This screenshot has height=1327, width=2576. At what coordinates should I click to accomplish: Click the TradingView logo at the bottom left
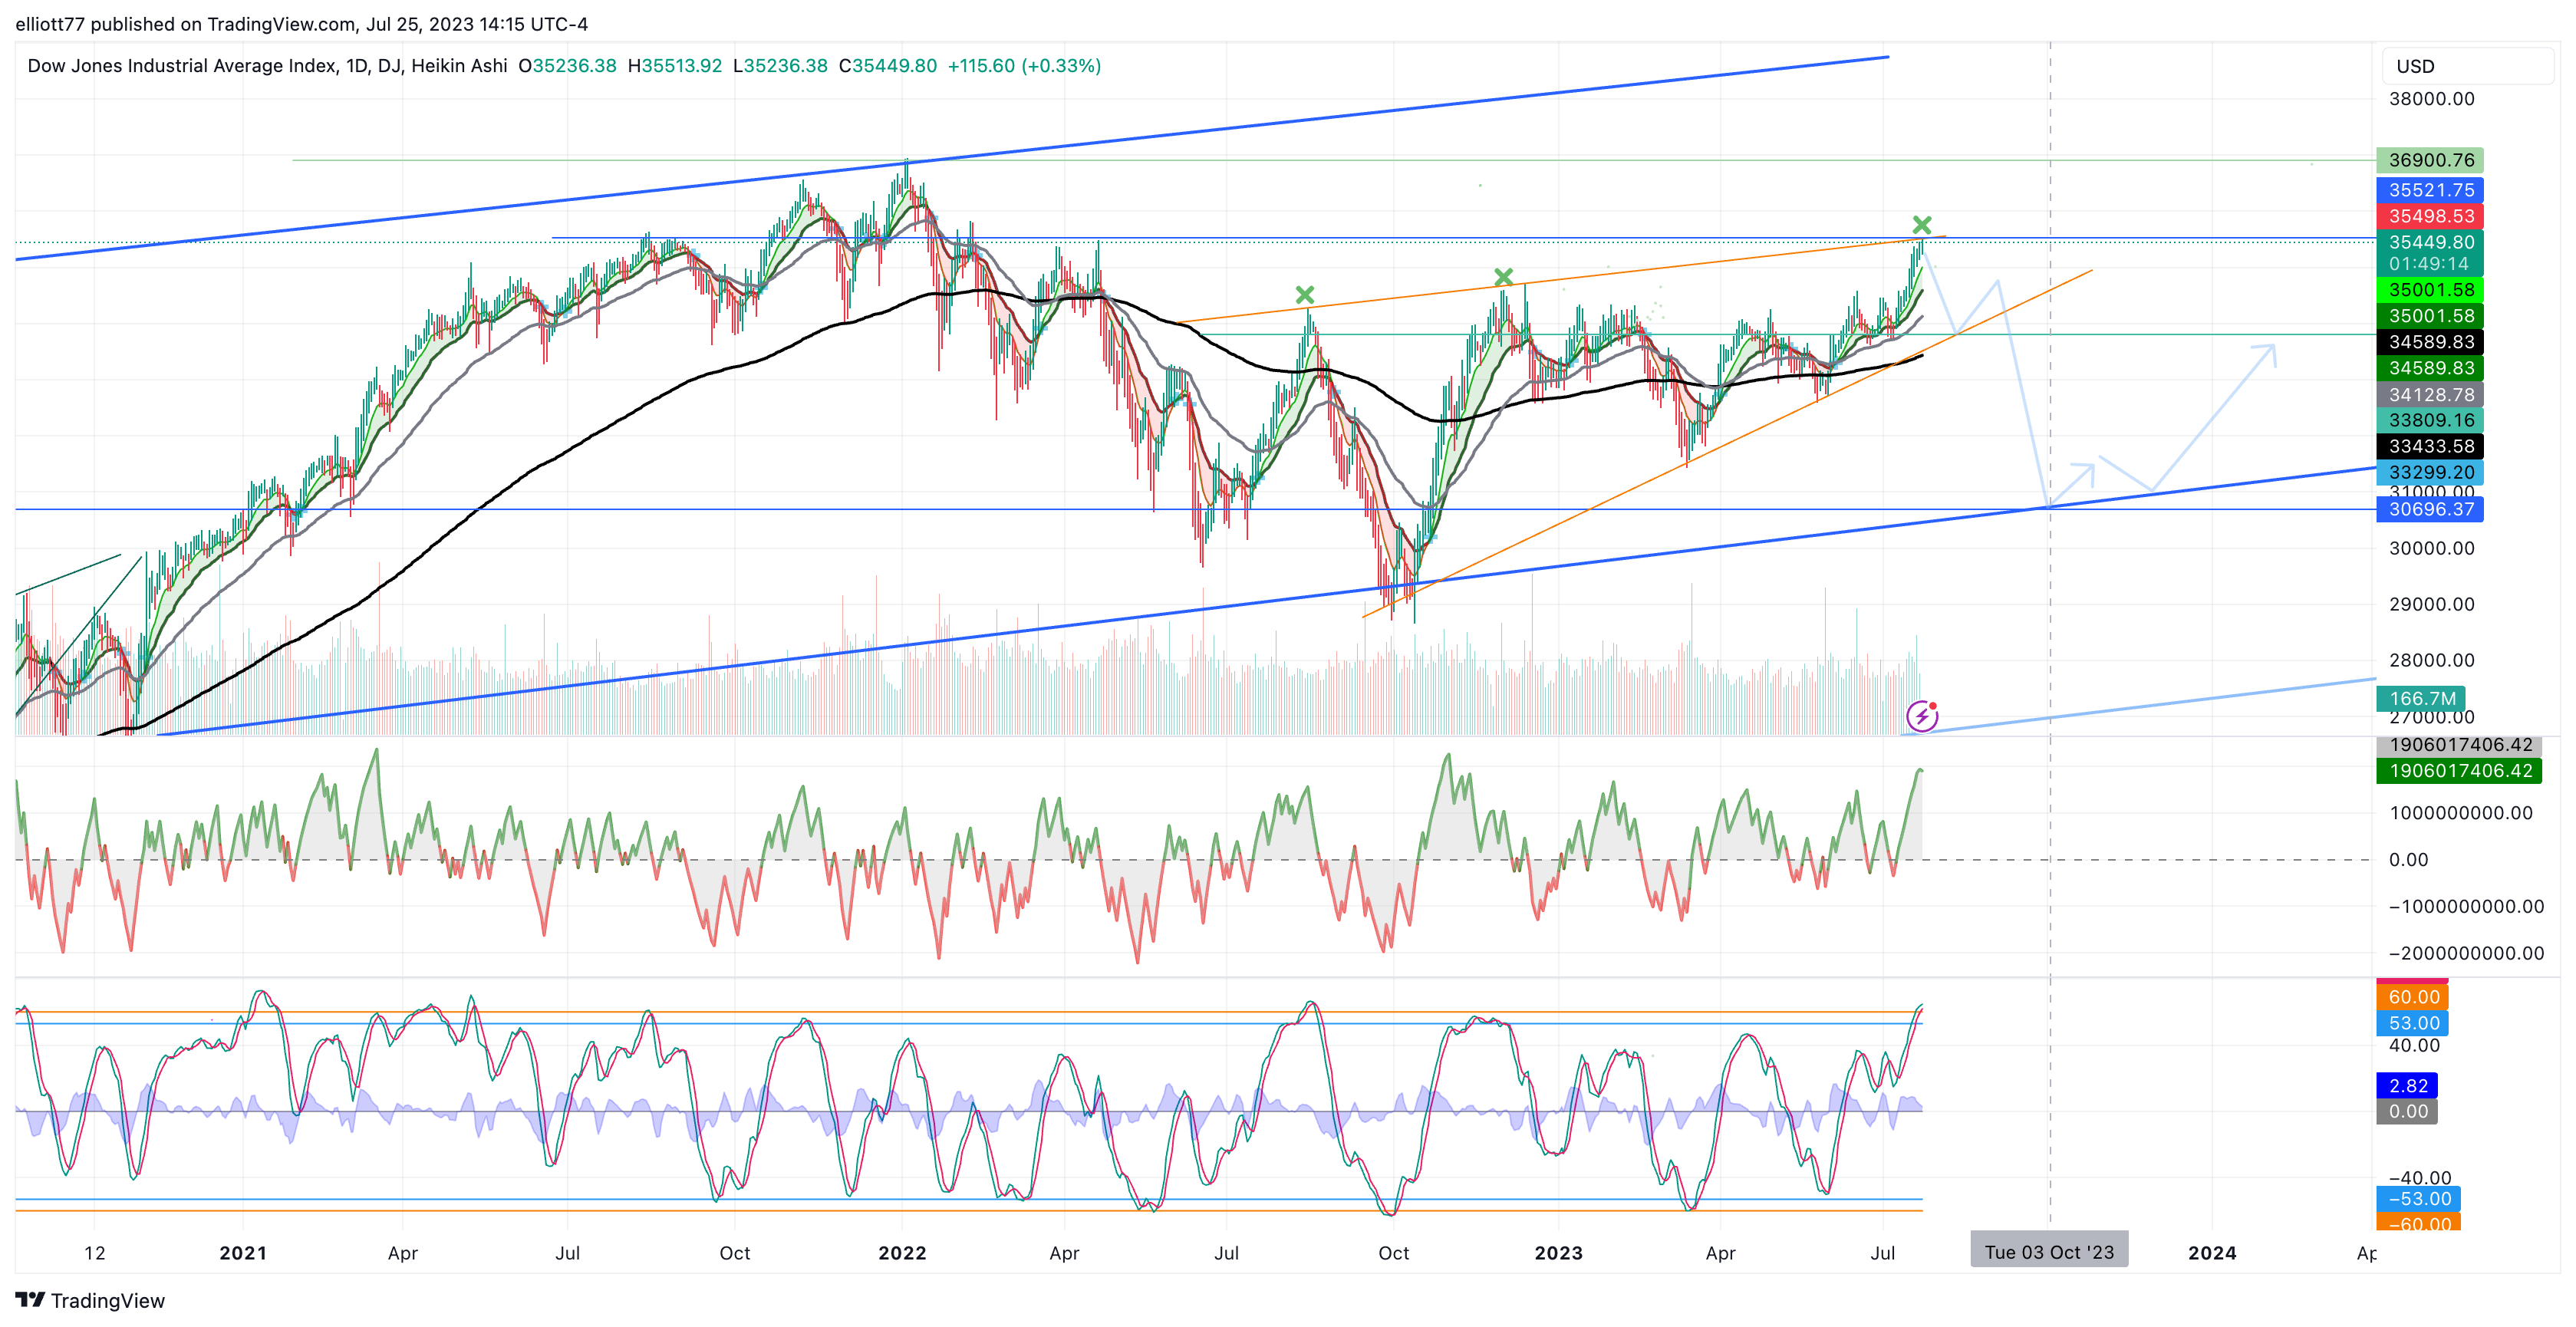[x=90, y=1300]
